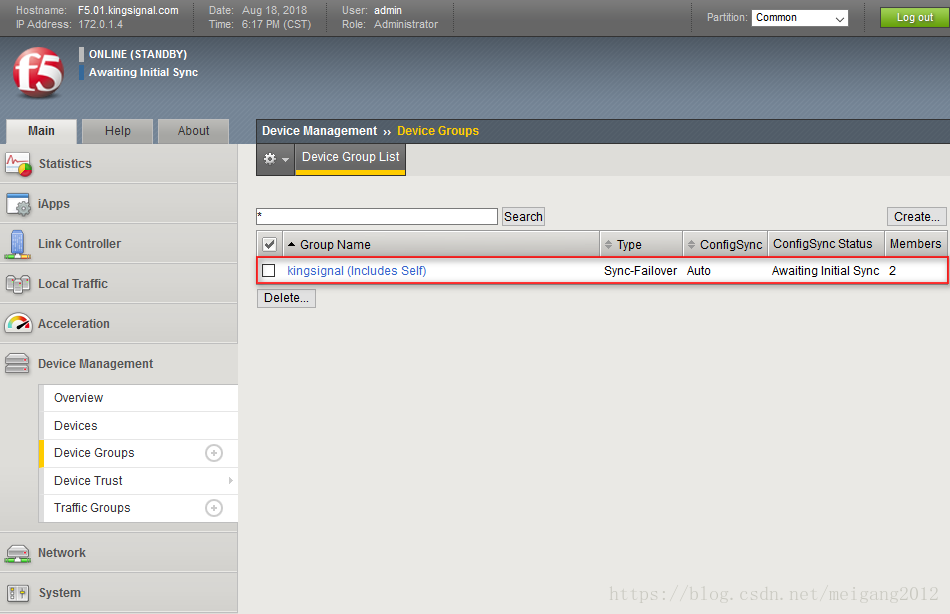Select Device Trust submenu item

pyautogui.click(x=139, y=481)
